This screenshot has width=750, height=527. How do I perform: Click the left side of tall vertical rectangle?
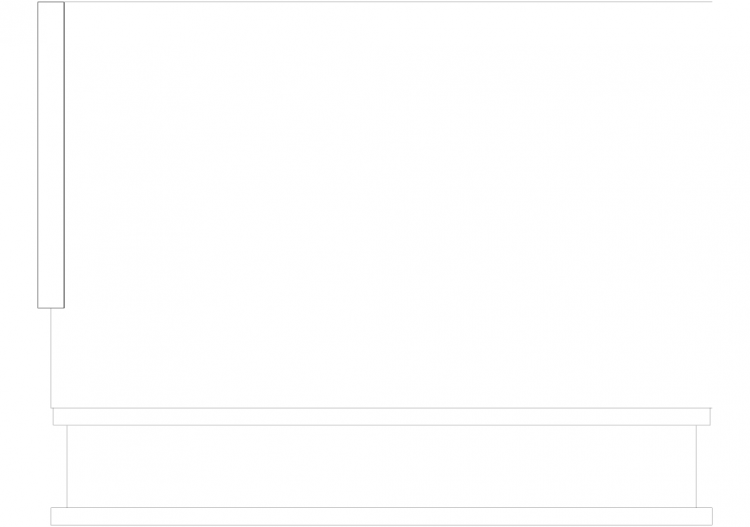(x=38, y=155)
